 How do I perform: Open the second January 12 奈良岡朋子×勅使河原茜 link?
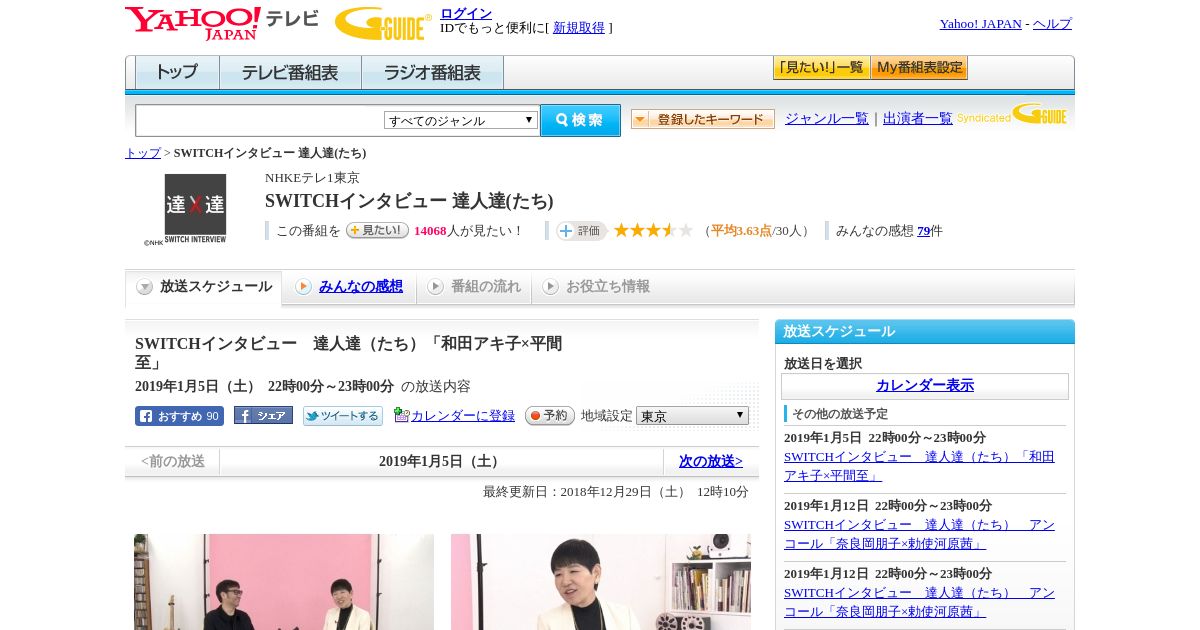[919, 602]
